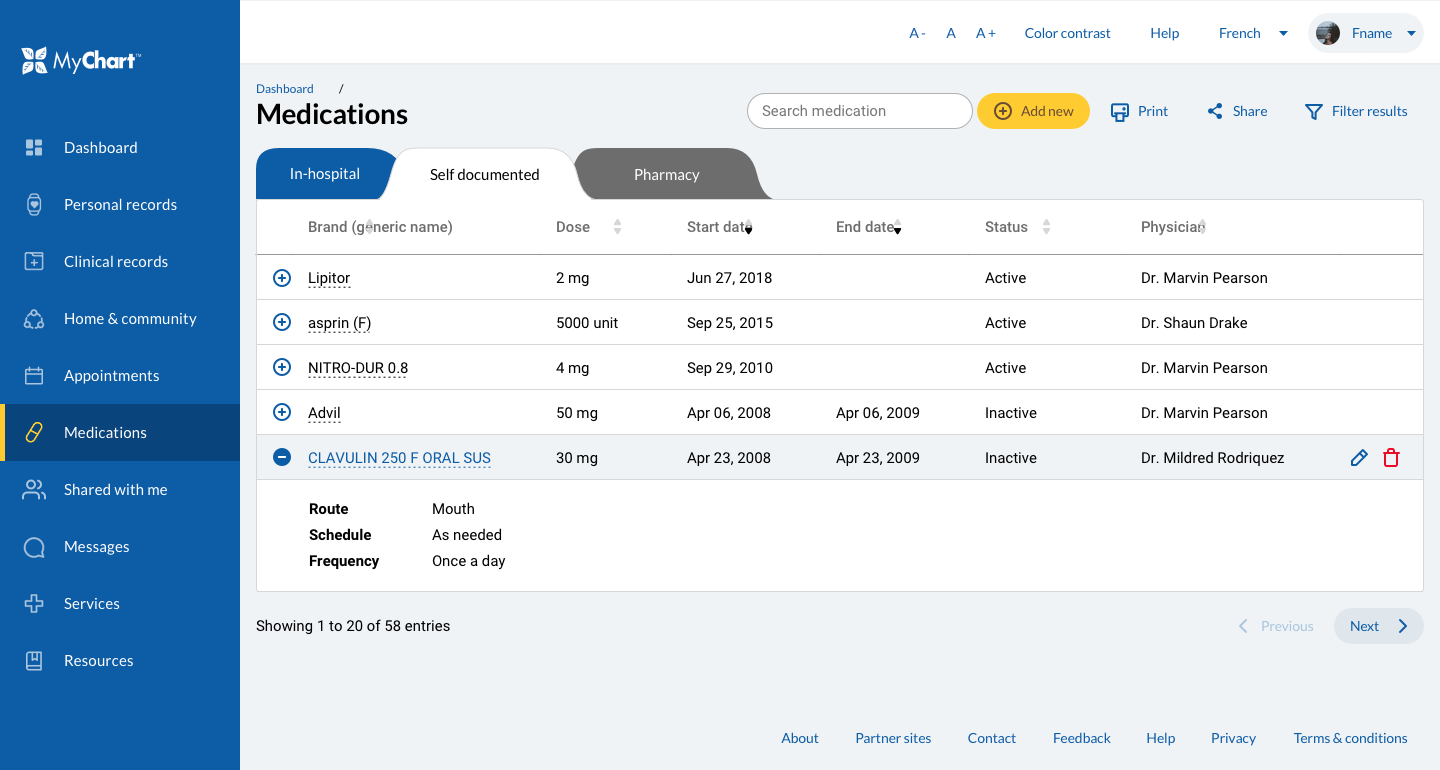Switch to the Pharmacy tab

666,175
